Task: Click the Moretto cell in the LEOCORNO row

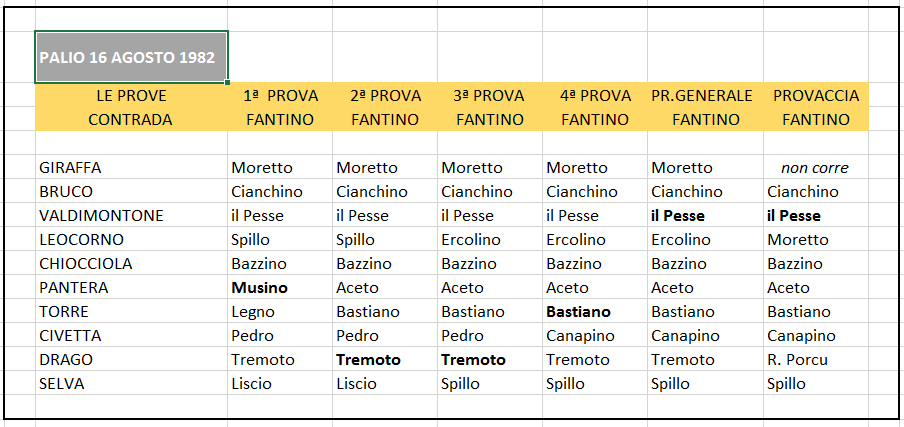Action: pyautogui.click(x=816, y=240)
